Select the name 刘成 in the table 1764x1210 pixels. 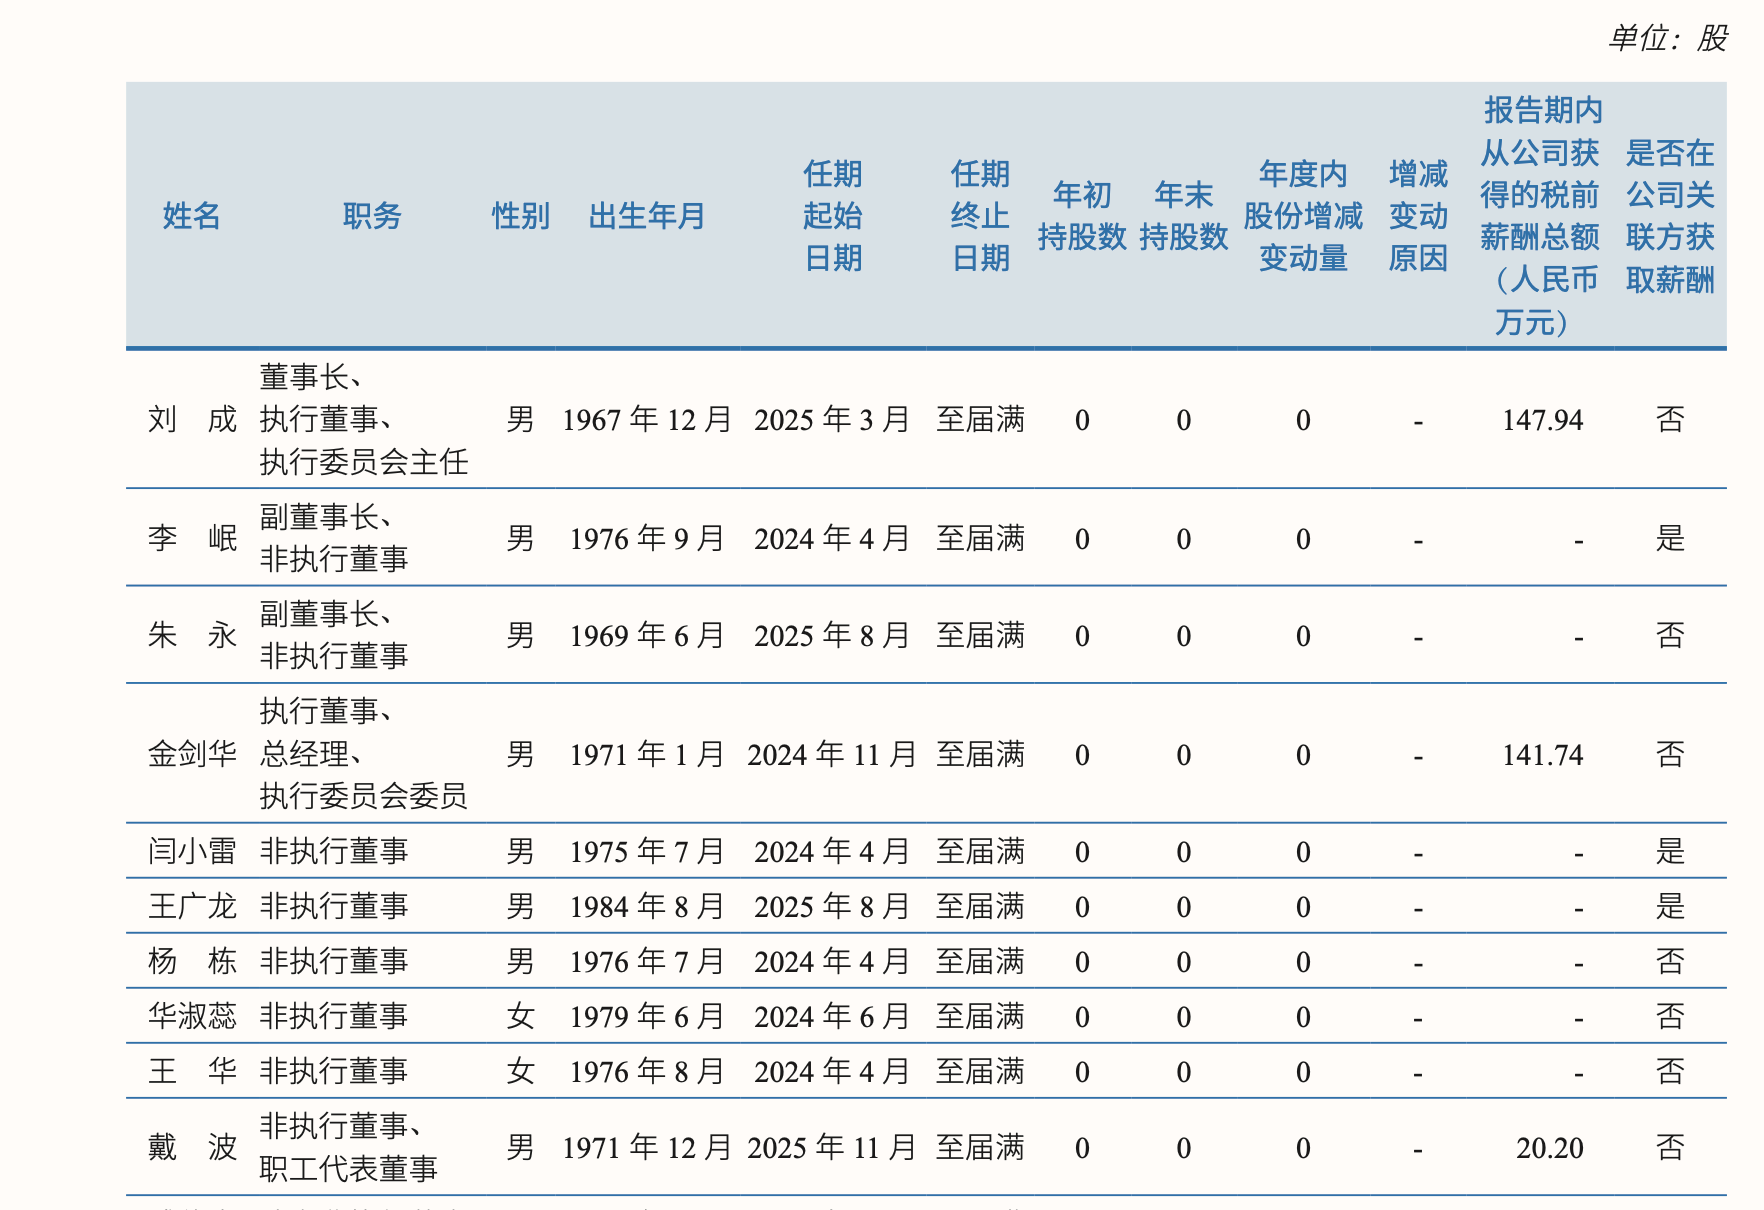(x=191, y=420)
